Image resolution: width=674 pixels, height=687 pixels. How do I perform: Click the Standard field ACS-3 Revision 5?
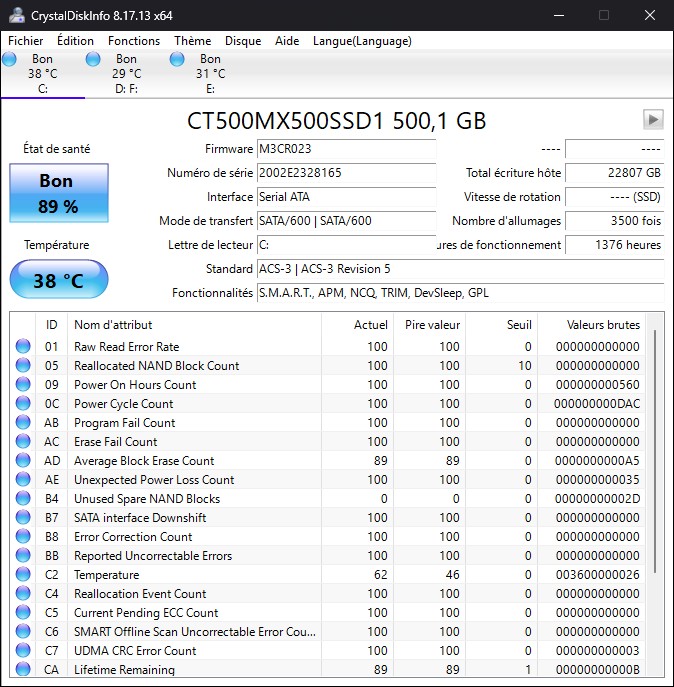click(461, 269)
